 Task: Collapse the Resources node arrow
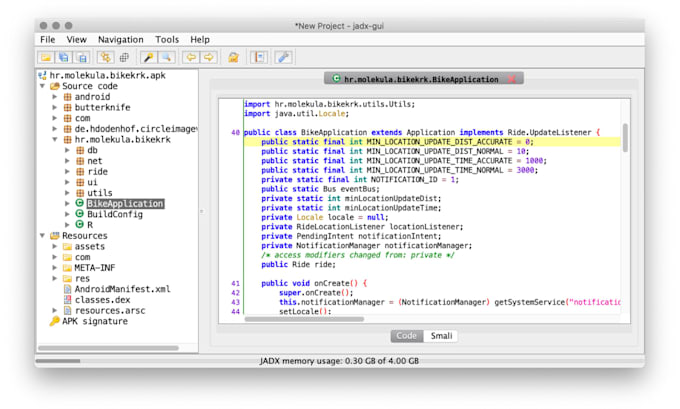tap(42, 236)
